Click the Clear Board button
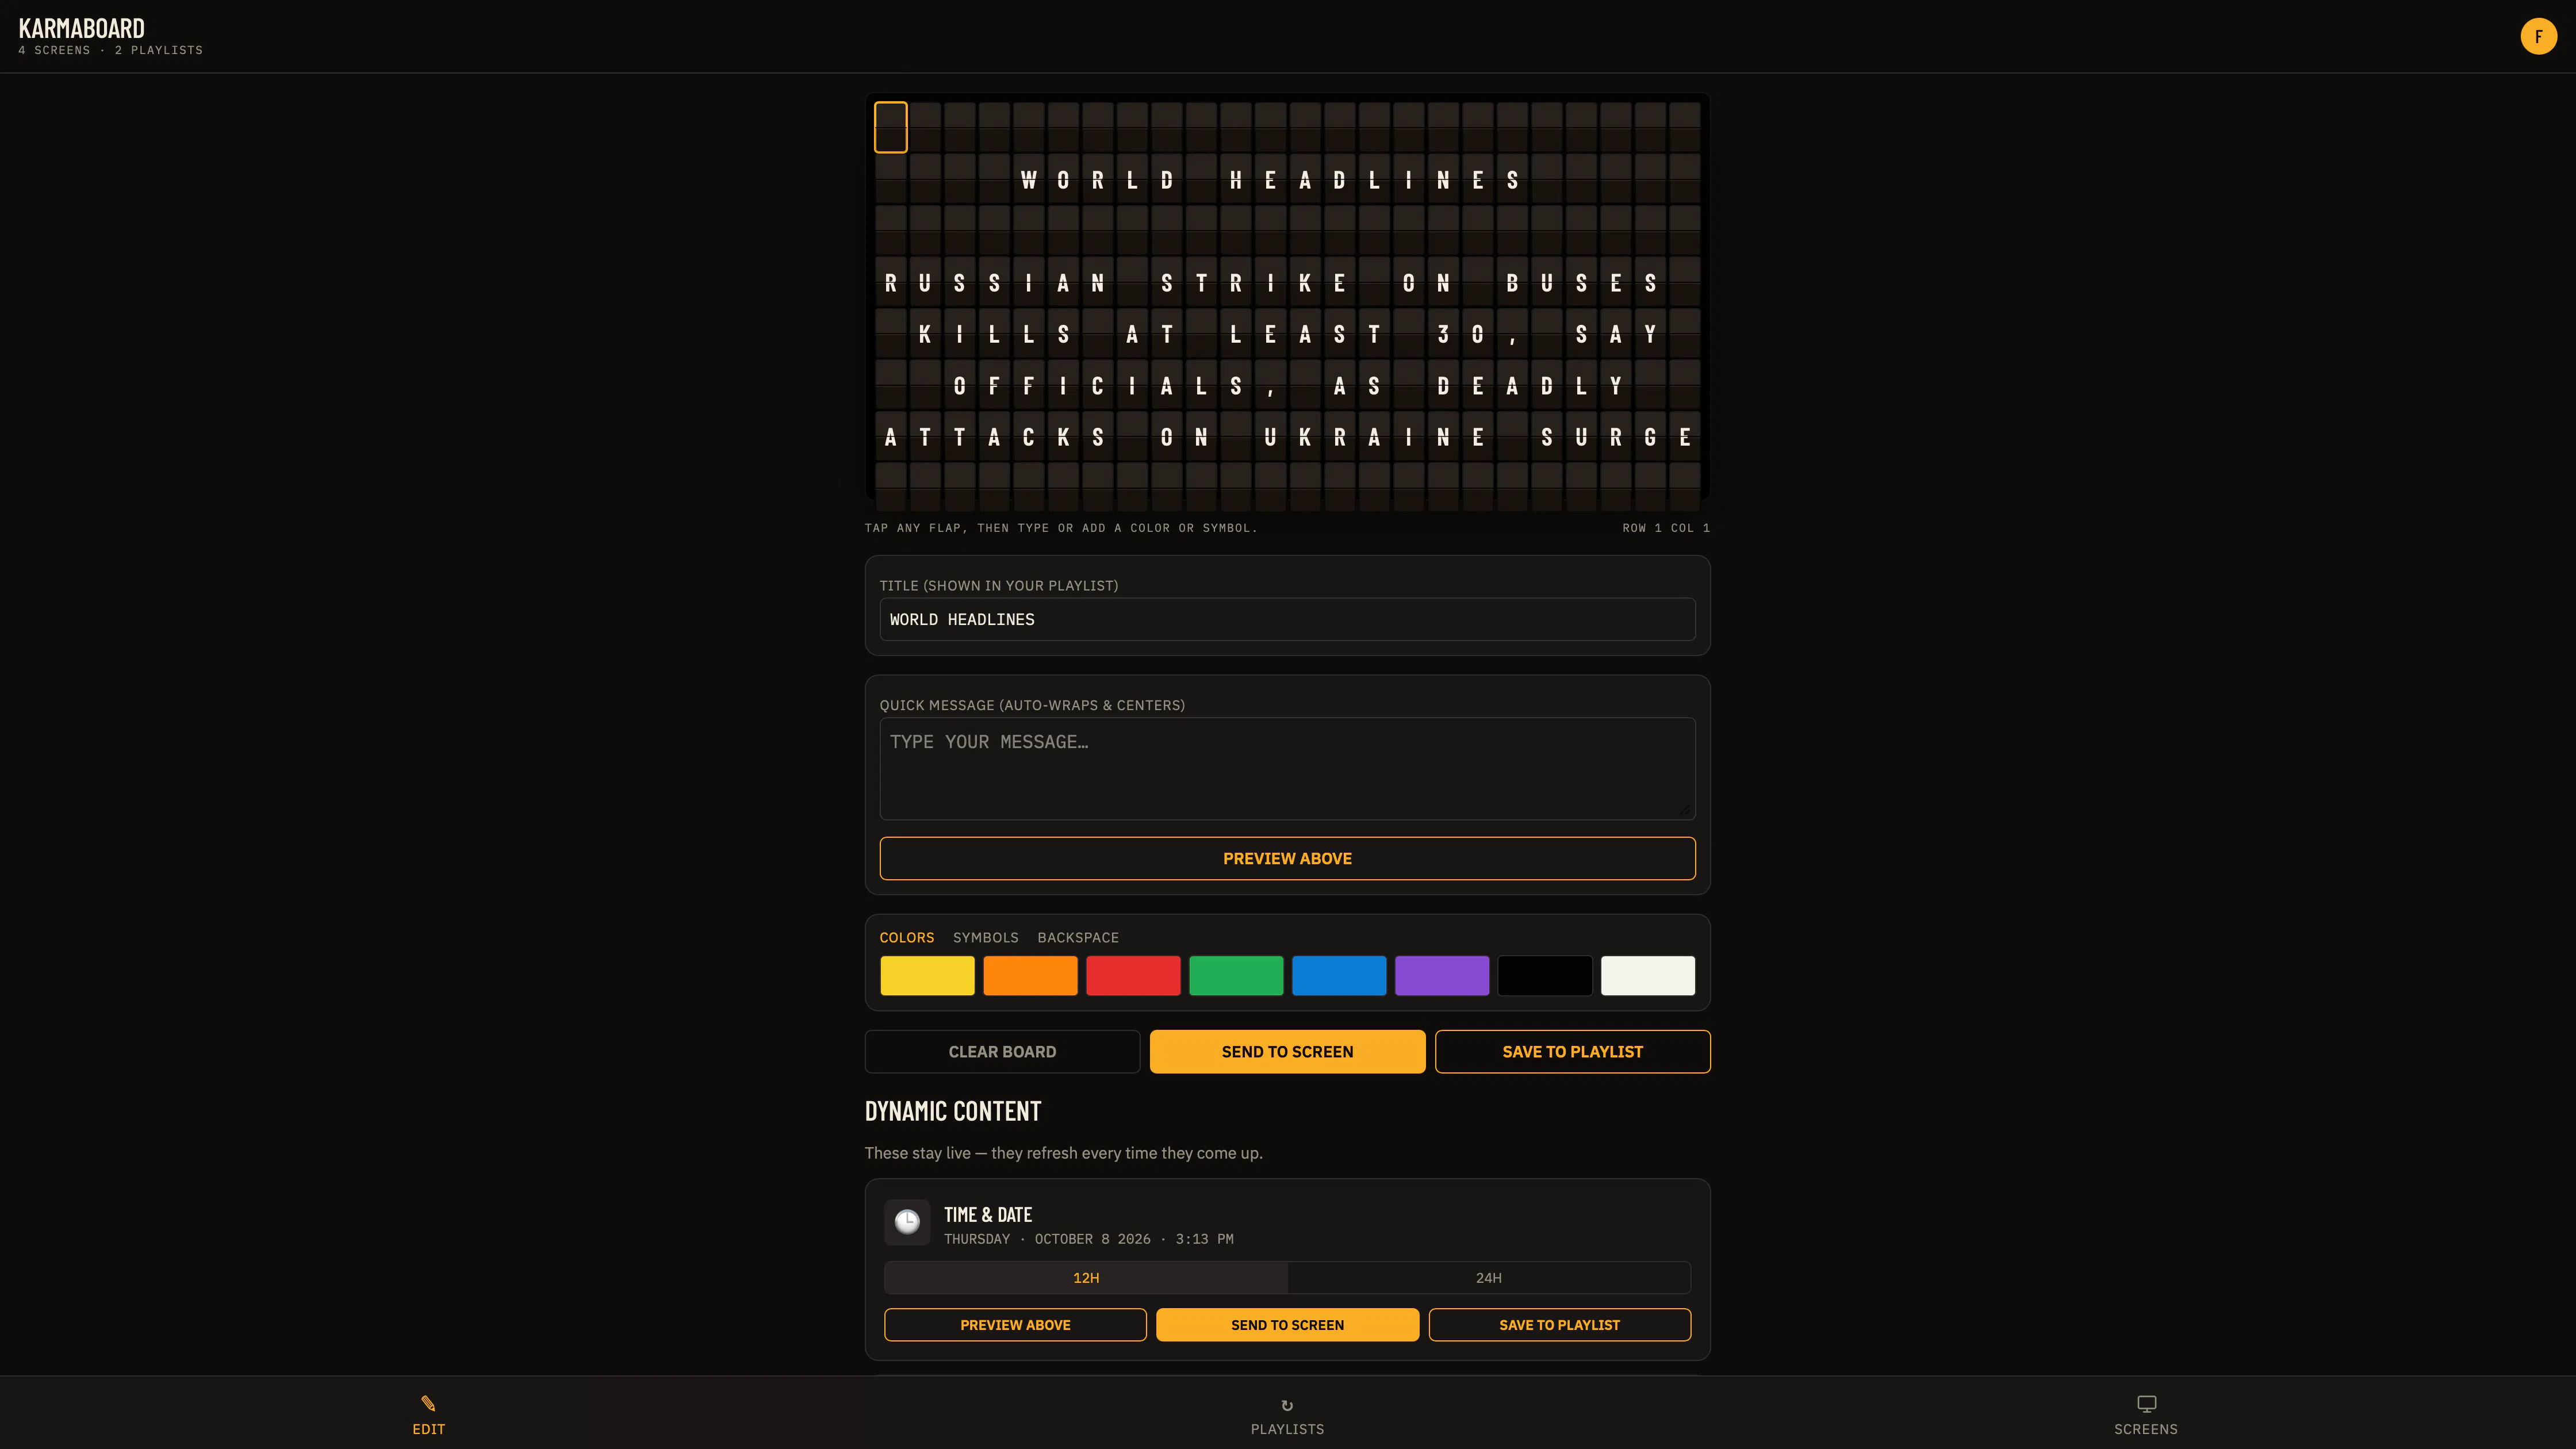 point(1002,1052)
